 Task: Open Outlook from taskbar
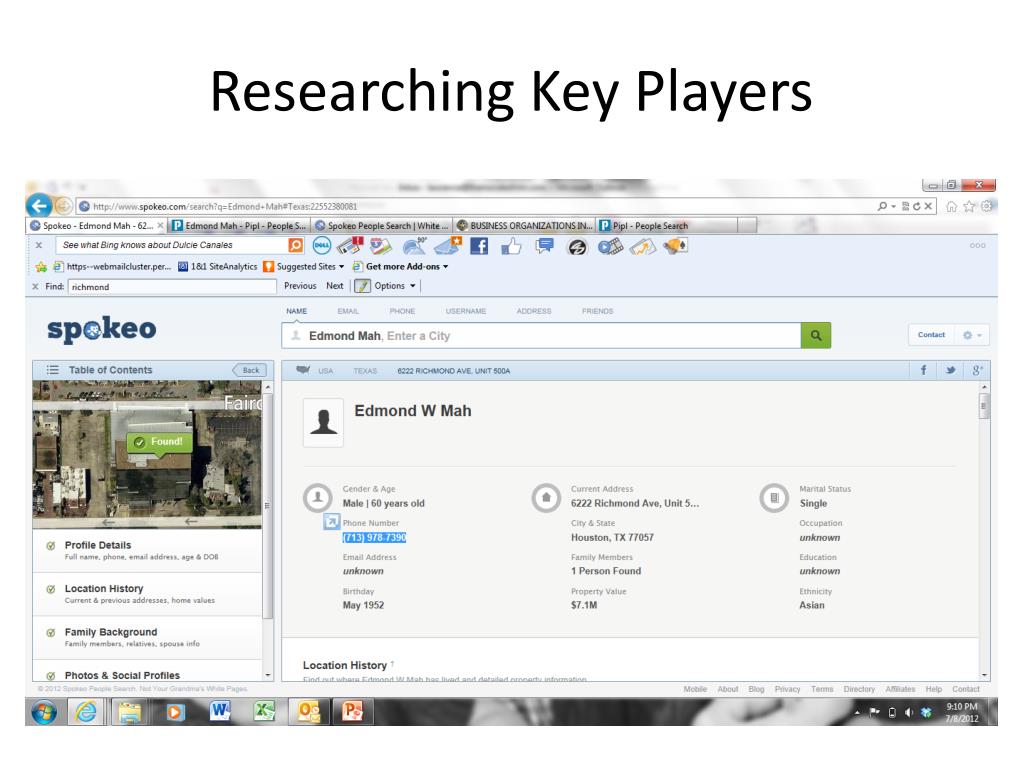point(309,712)
